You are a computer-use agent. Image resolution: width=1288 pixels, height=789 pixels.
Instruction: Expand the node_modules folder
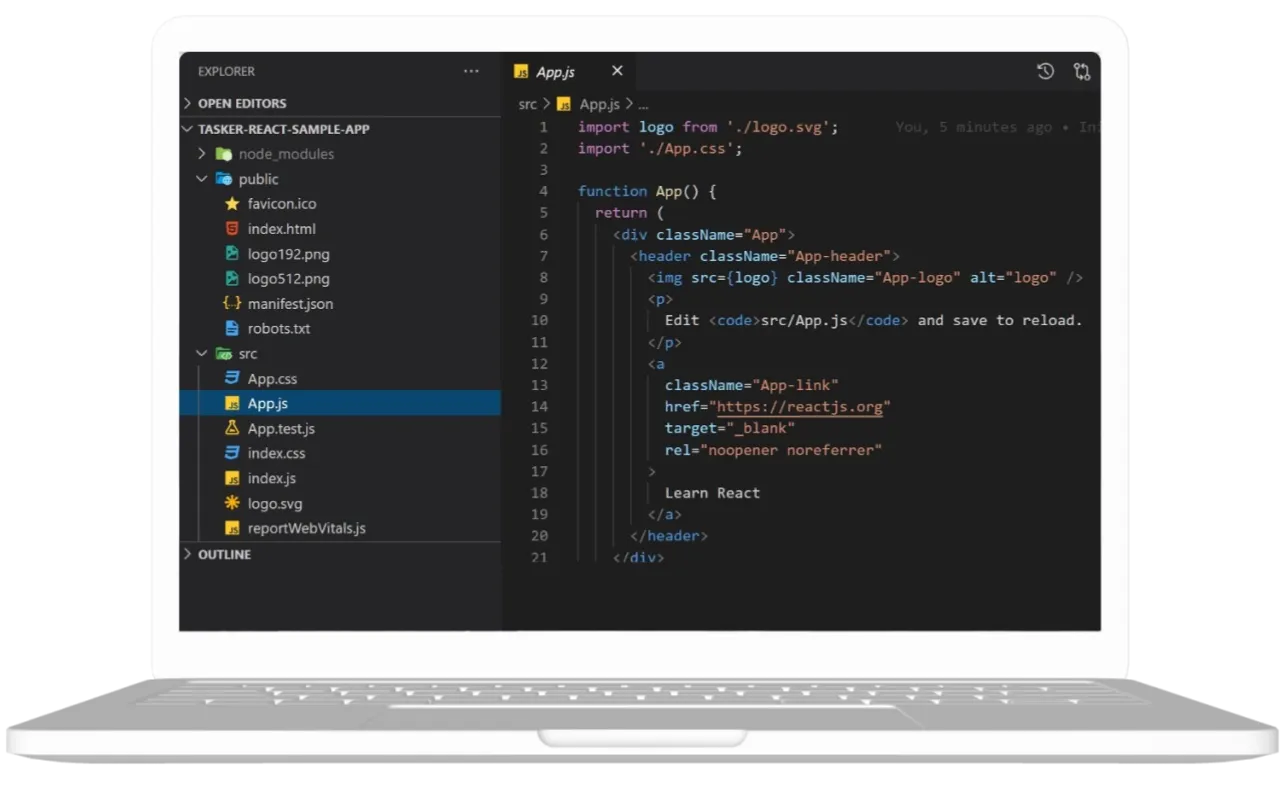pos(286,154)
